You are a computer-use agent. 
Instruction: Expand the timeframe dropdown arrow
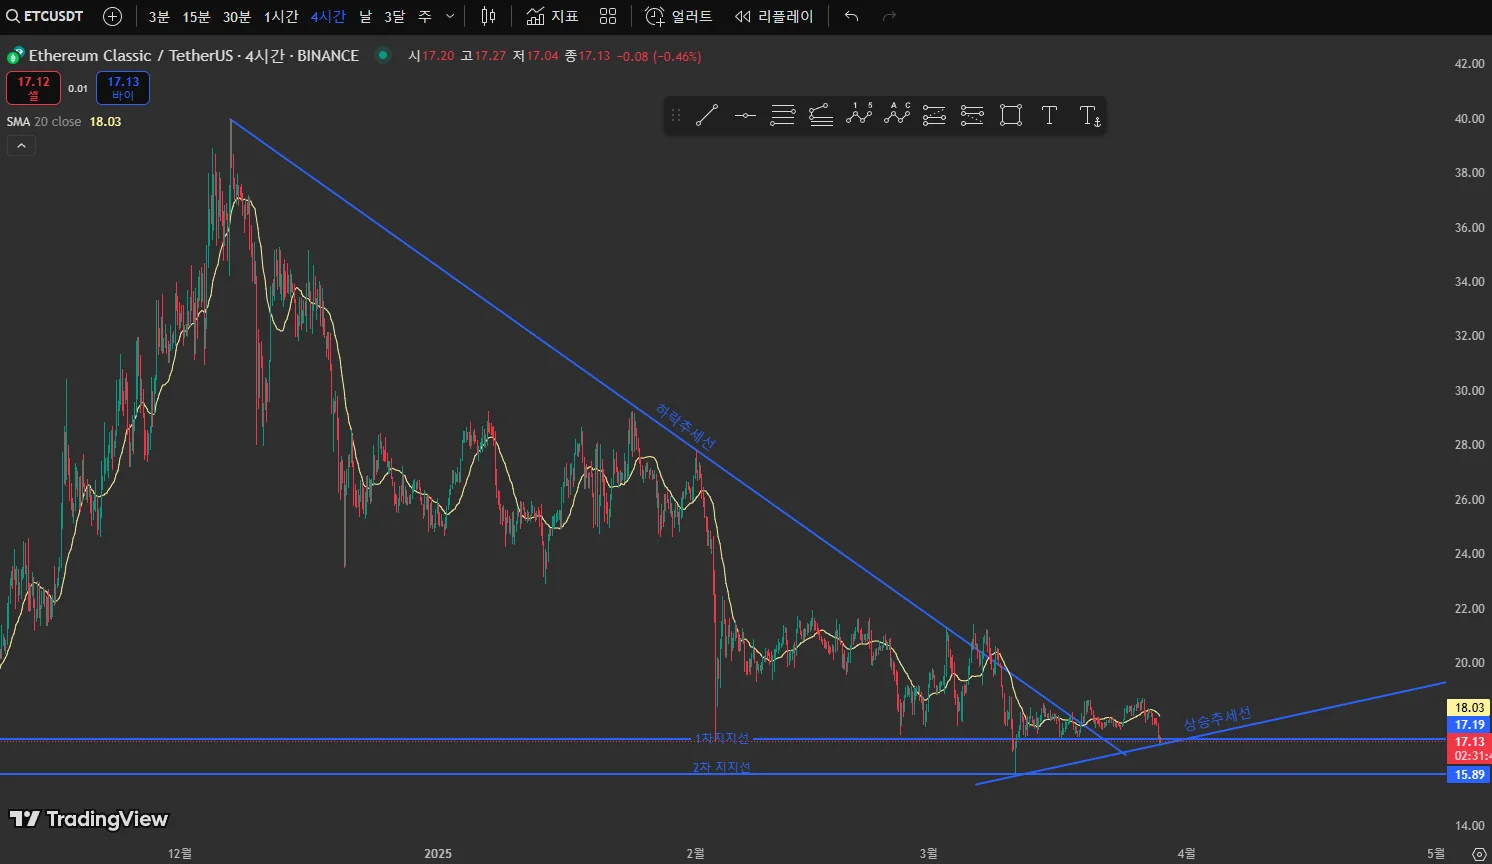[450, 16]
